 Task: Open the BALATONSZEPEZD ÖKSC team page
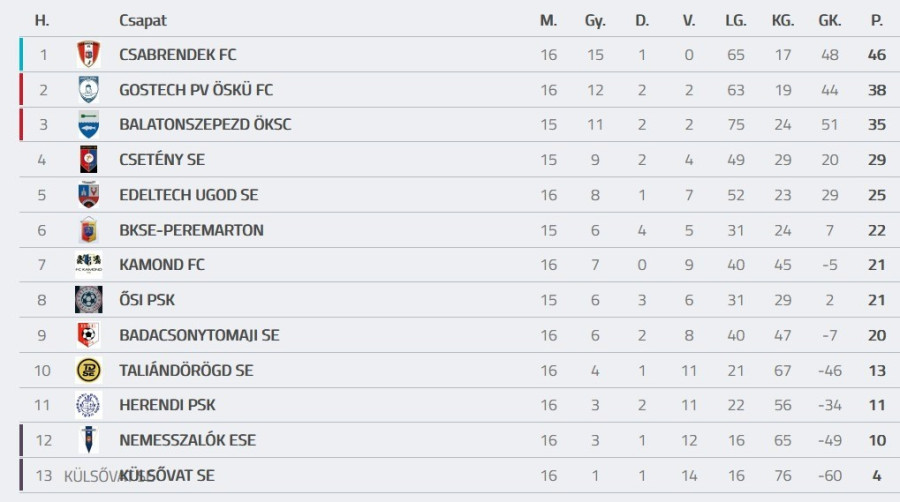coord(205,125)
